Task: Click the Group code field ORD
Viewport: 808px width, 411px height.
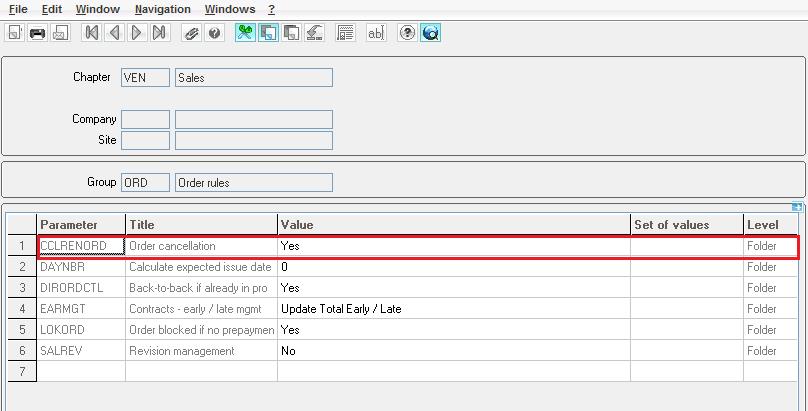Action: [x=145, y=182]
